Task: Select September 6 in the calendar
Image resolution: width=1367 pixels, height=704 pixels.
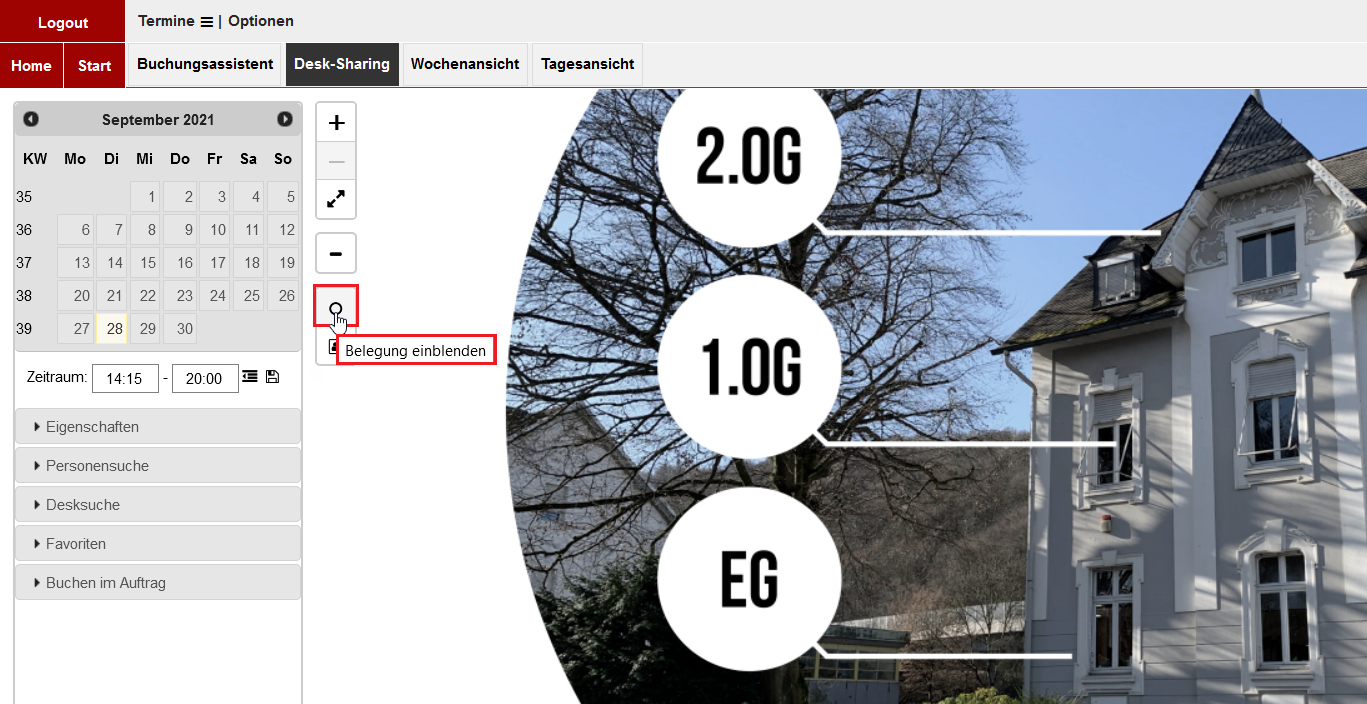Action: [76, 230]
